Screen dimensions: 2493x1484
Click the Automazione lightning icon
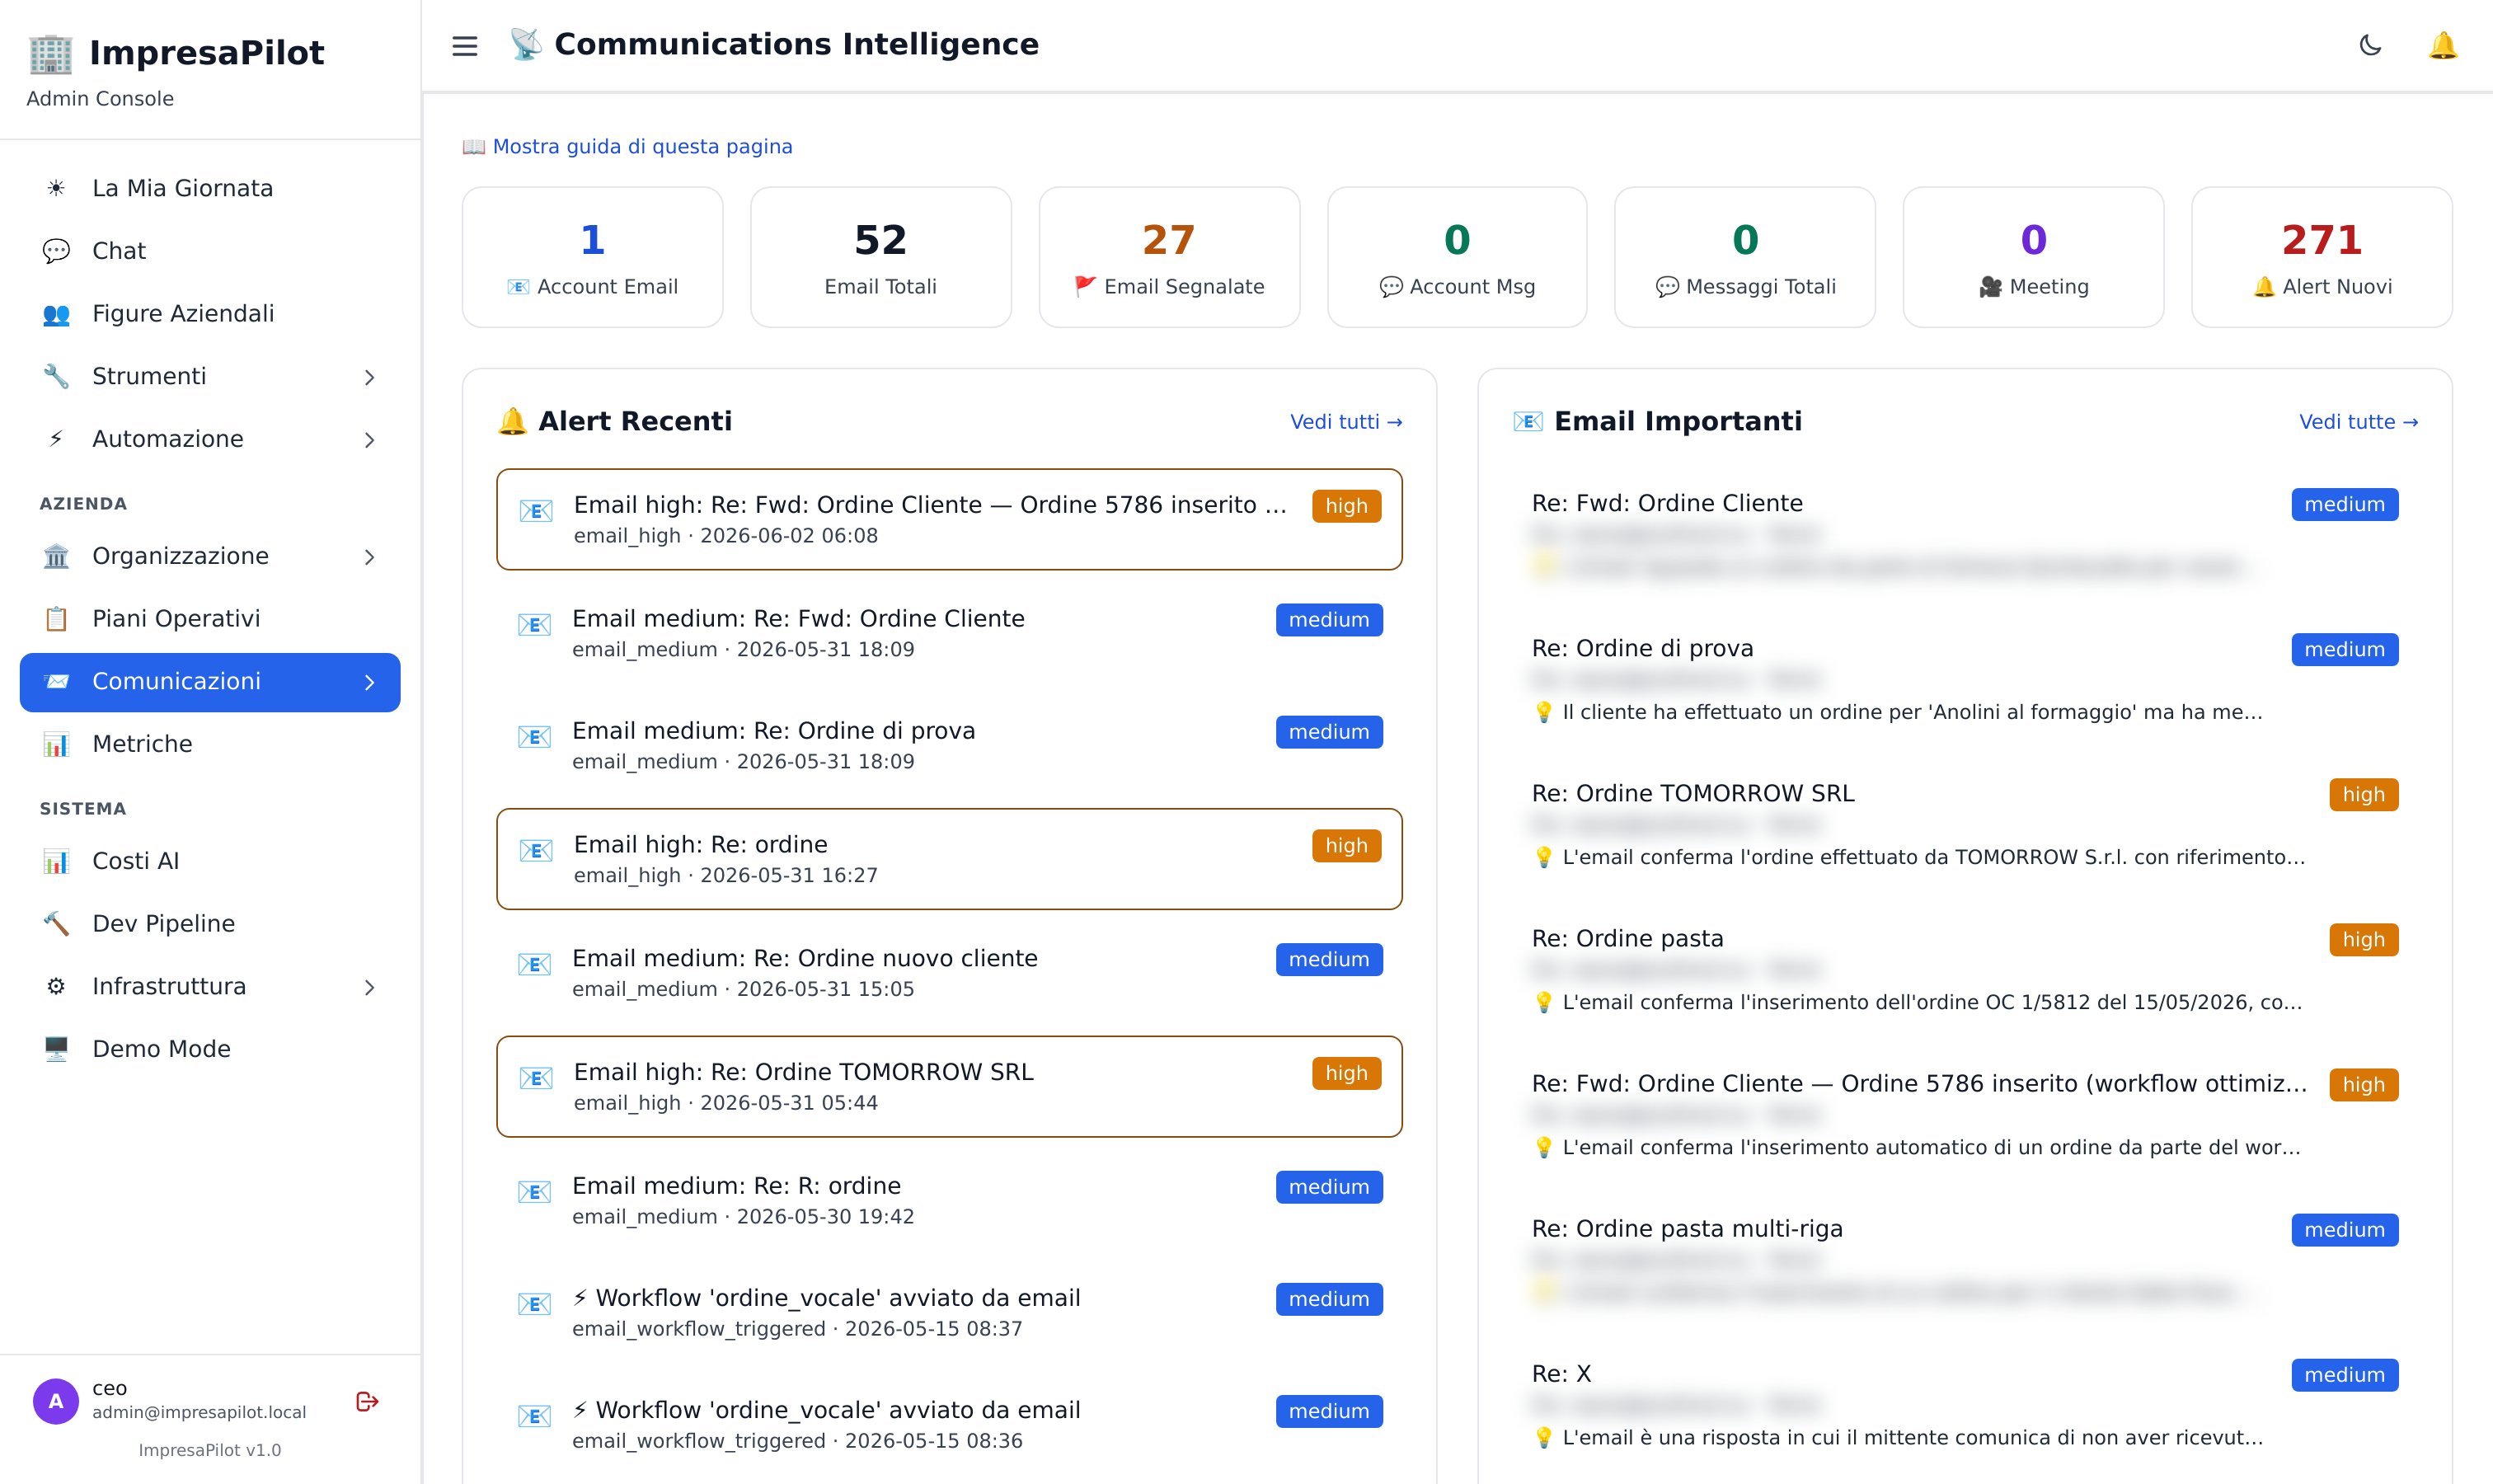(x=56, y=439)
